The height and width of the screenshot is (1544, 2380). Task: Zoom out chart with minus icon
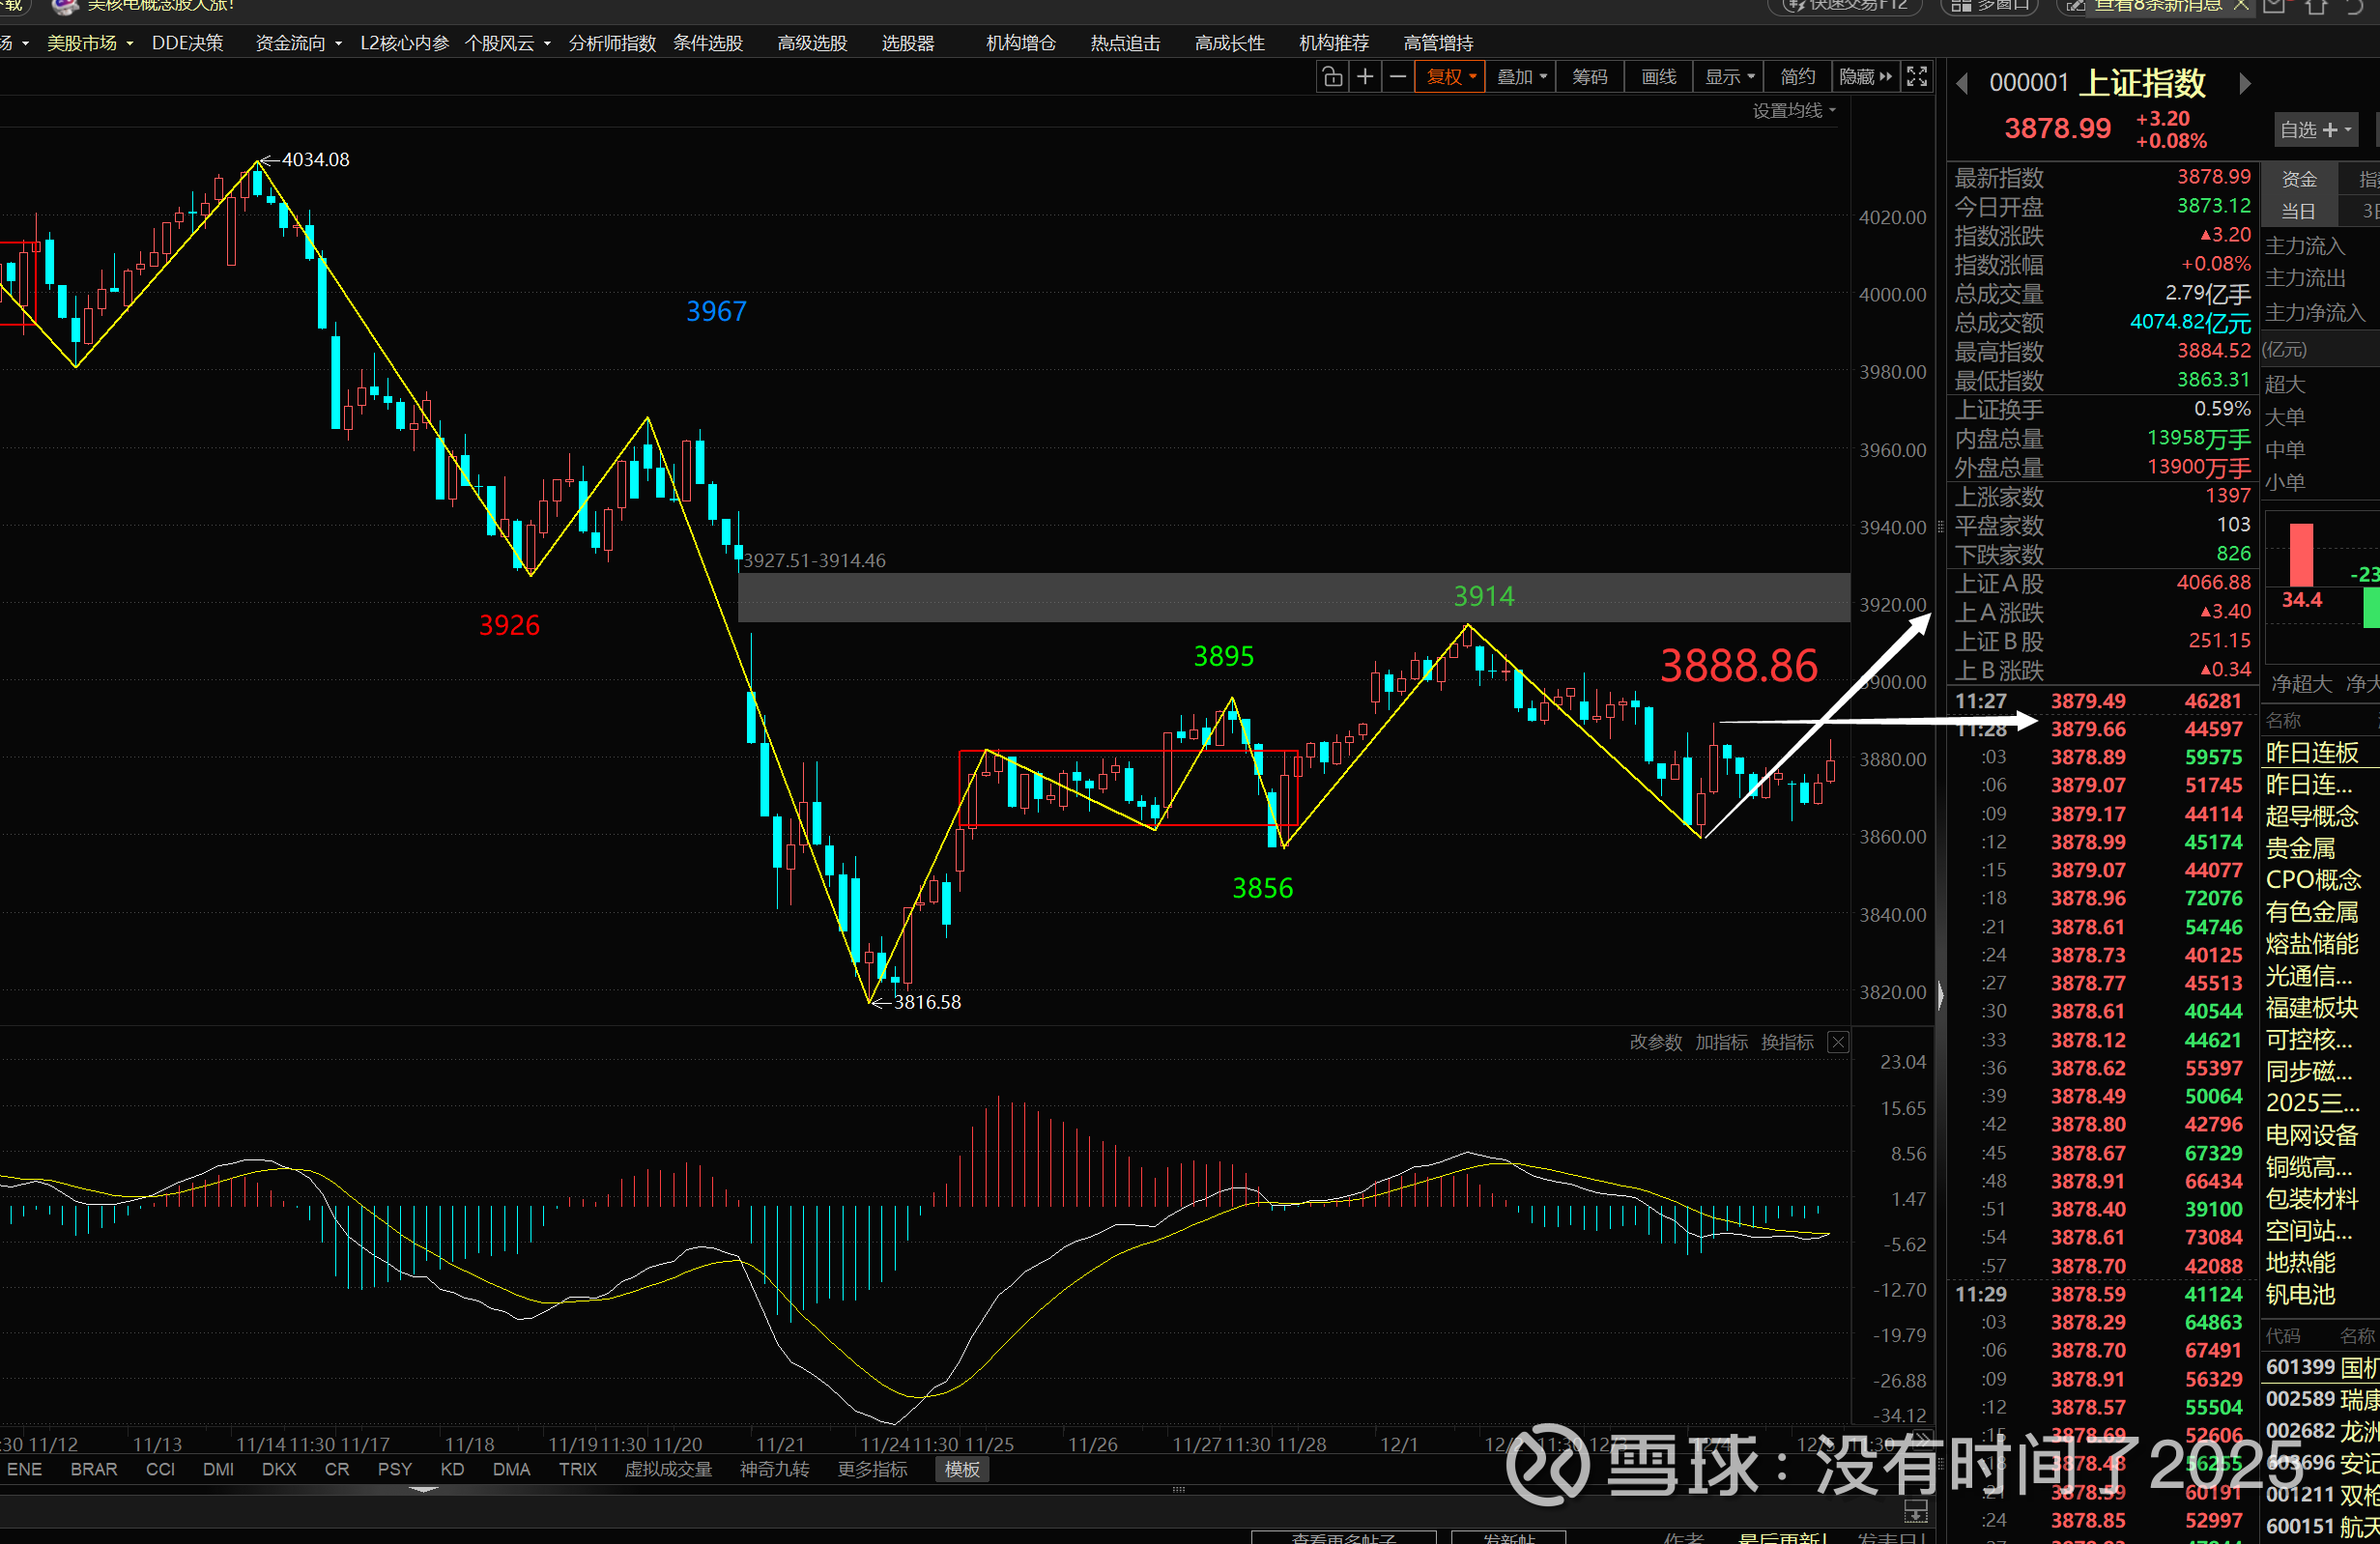coord(1398,77)
